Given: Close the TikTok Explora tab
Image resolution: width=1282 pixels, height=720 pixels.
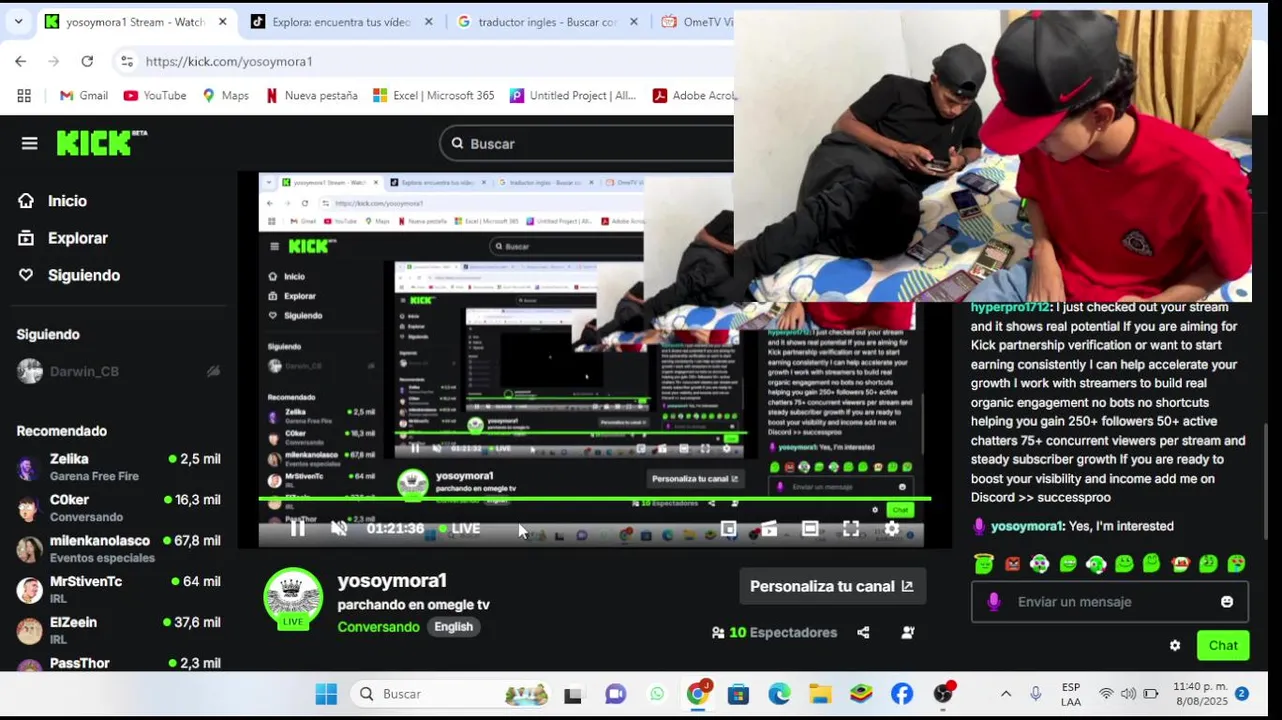Looking at the screenshot, I should (429, 22).
